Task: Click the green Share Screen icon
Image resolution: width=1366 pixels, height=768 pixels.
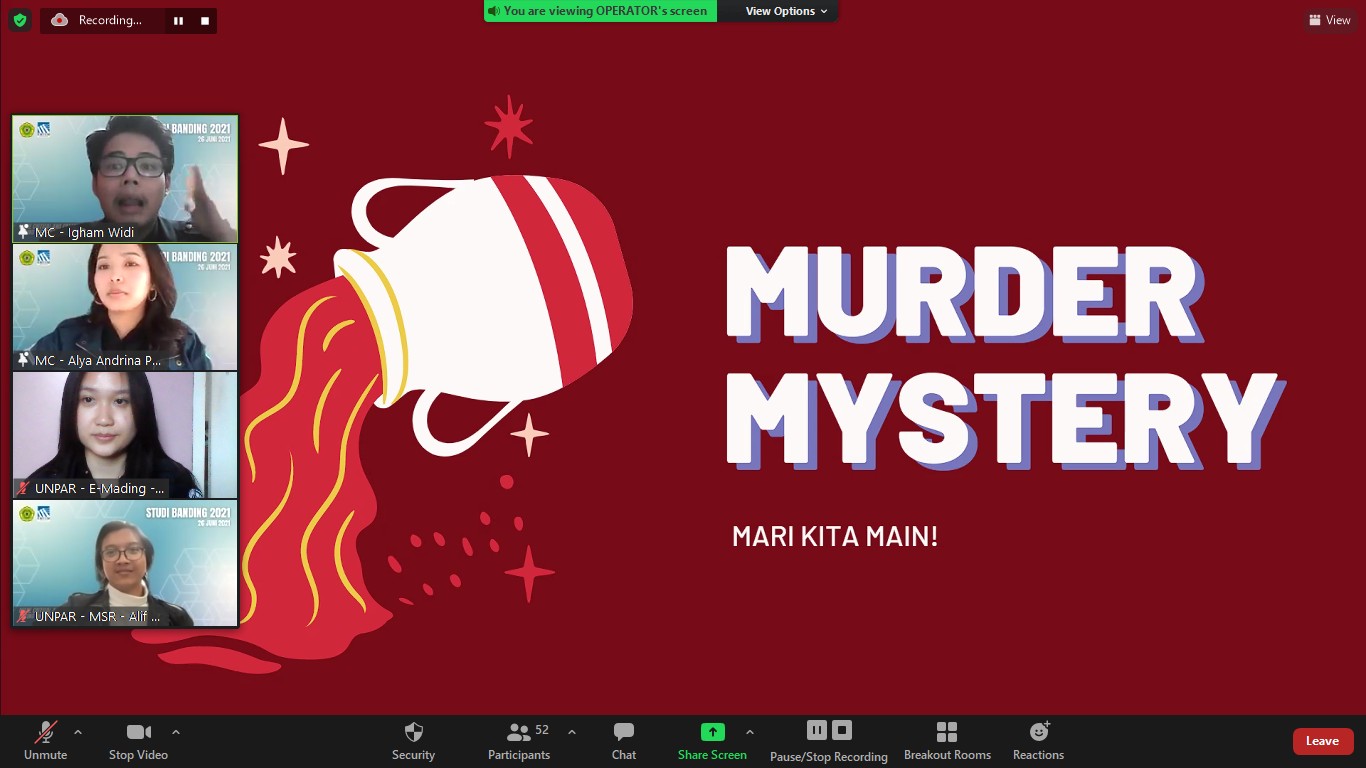Action: tap(712, 732)
